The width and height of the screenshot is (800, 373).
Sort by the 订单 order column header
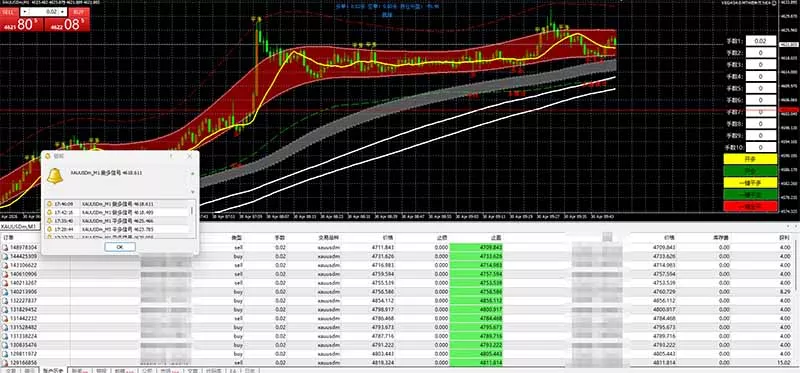(8, 238)
